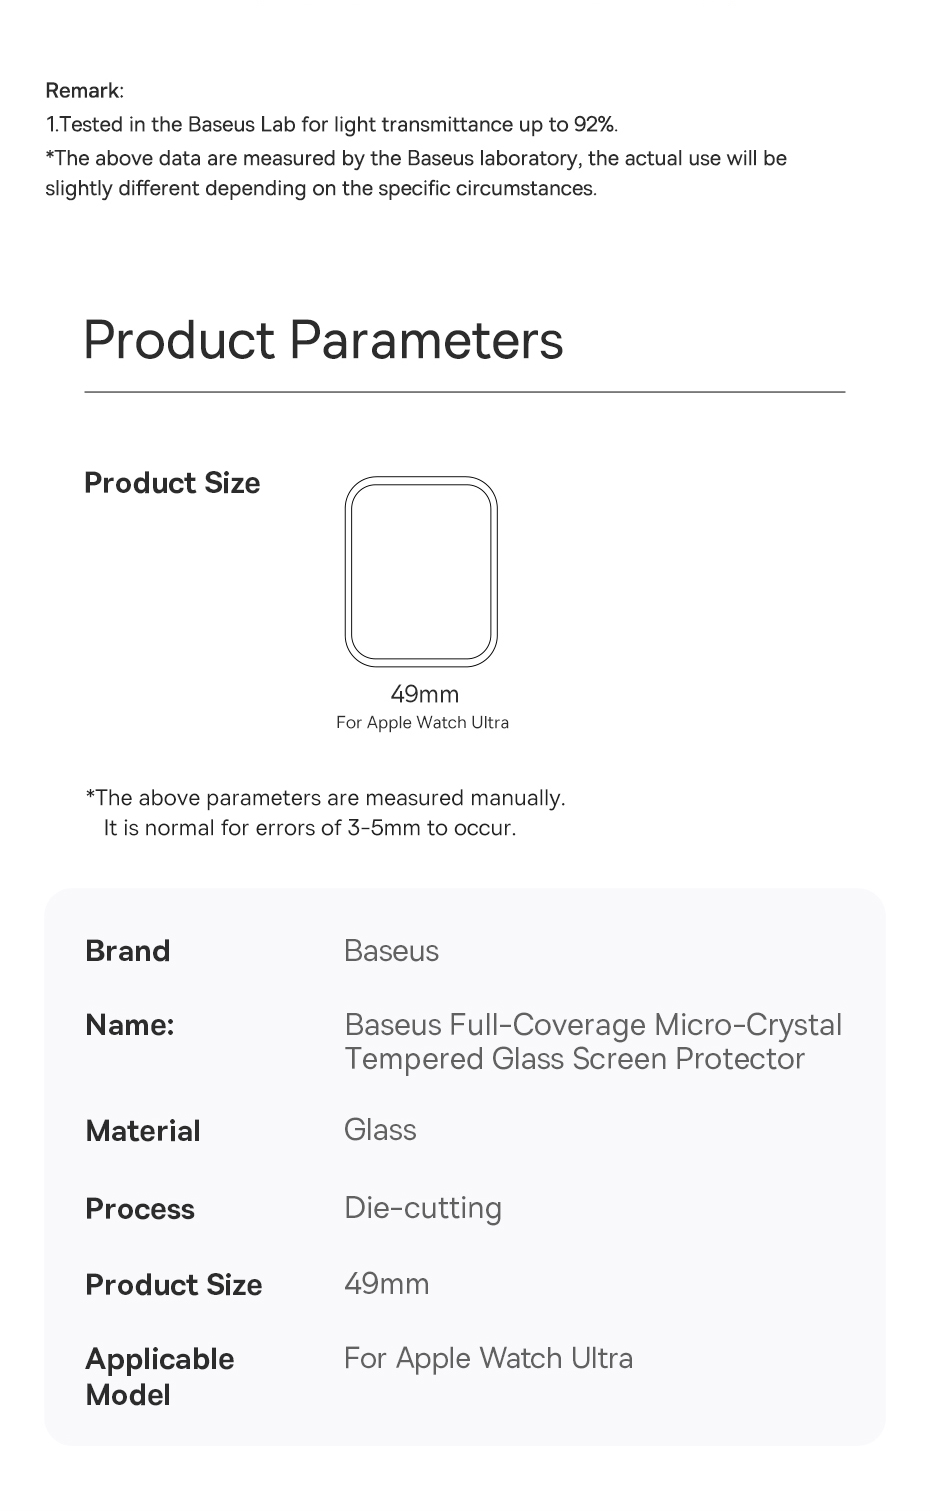Select the Die-cutting process value
Screen dimensions: 930x1511
click(x=423, y=1208)
